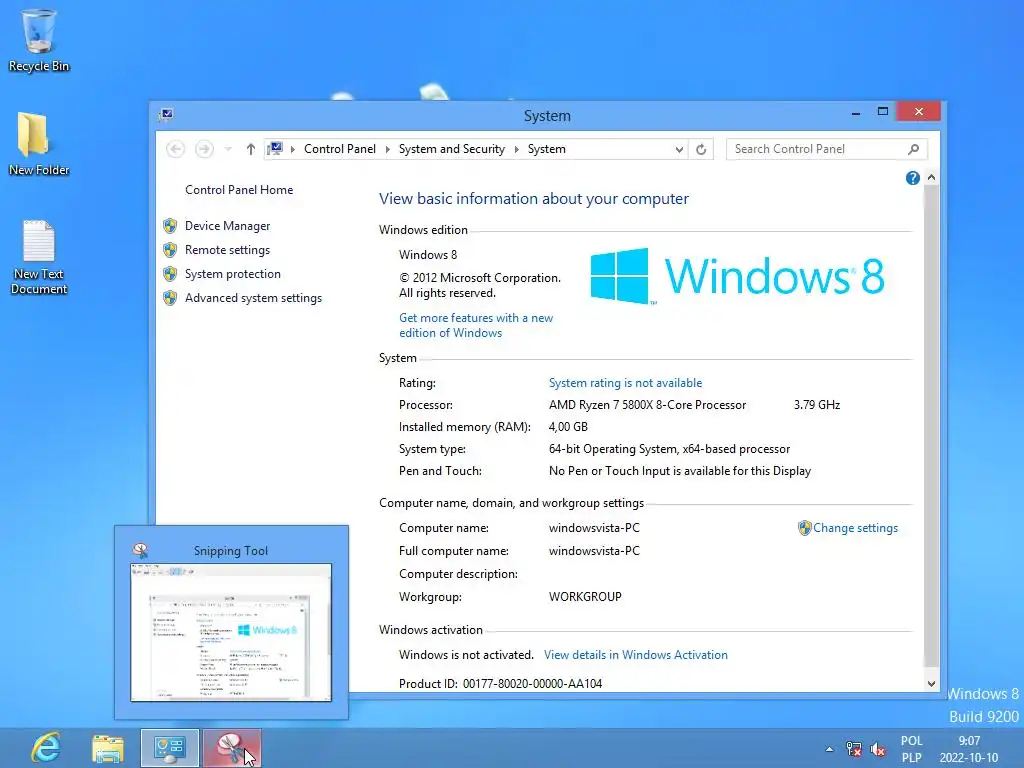This screenshot has height=768, width=1024.
Task: Click the Windows 8 logo image
Action: coord(737,276)
